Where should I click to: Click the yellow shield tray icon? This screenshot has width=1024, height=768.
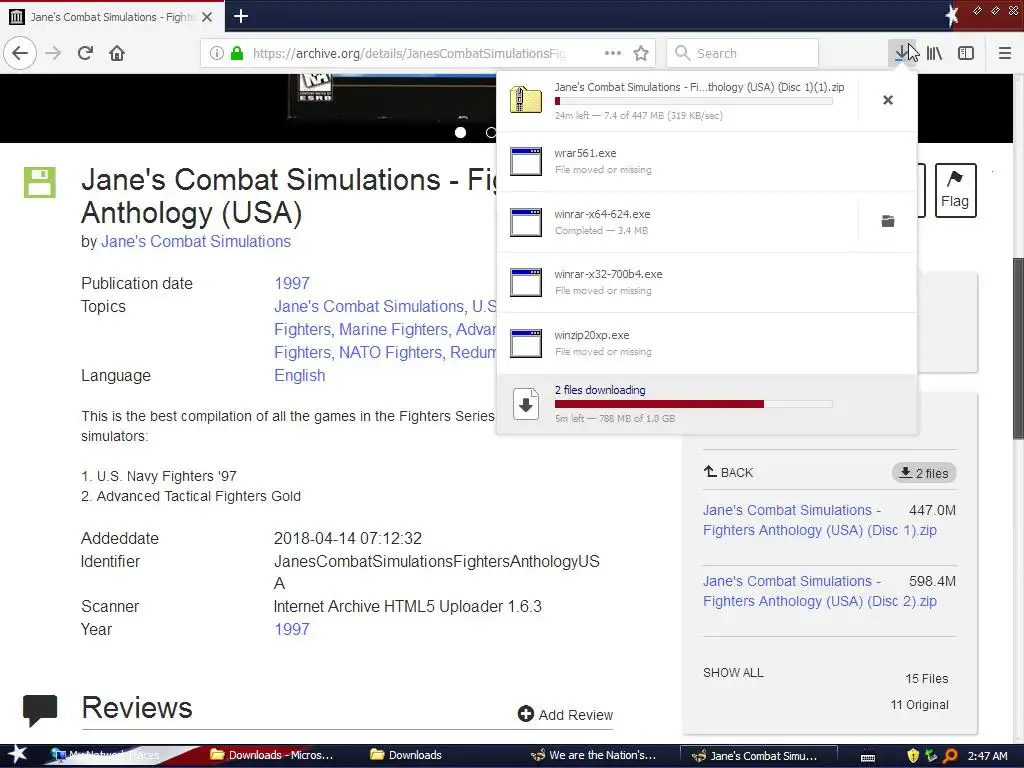(913, 756)
